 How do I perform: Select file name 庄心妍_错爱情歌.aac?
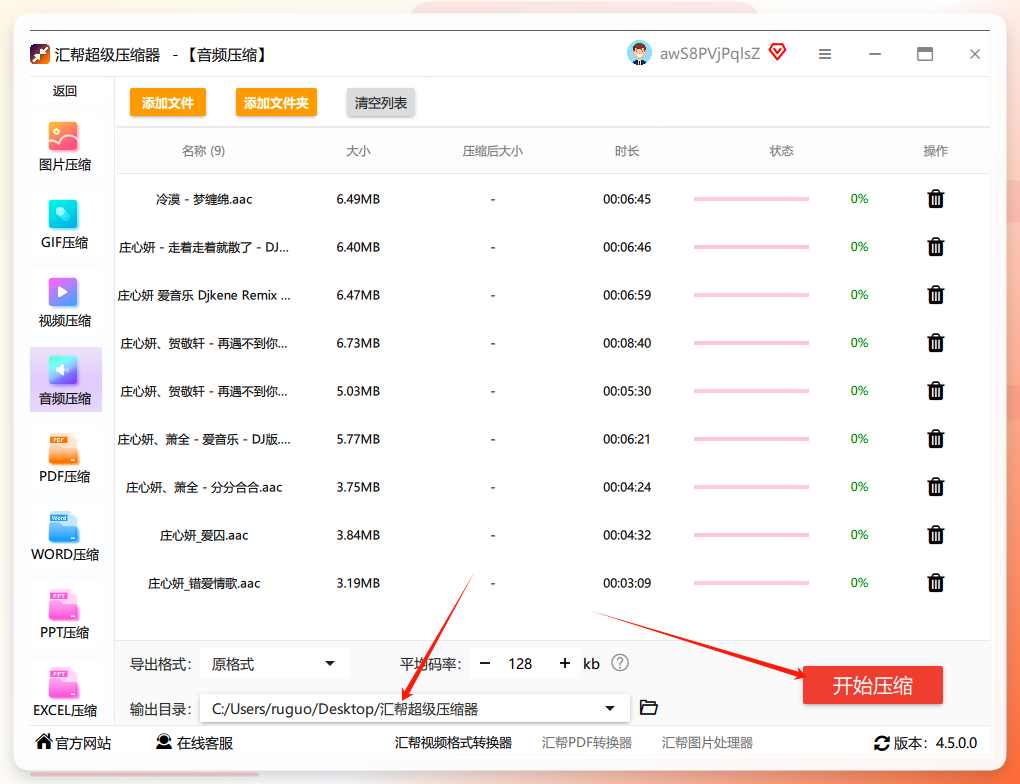tap(204, 583)
